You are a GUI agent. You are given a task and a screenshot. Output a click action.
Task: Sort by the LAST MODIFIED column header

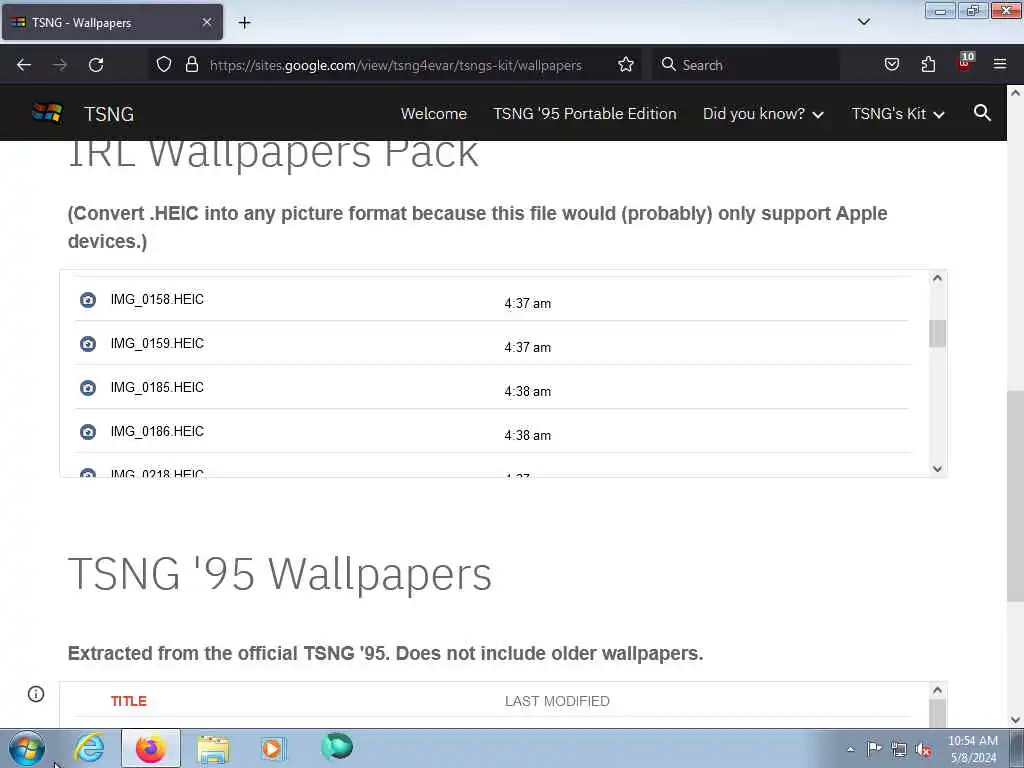tap(557, 701)
